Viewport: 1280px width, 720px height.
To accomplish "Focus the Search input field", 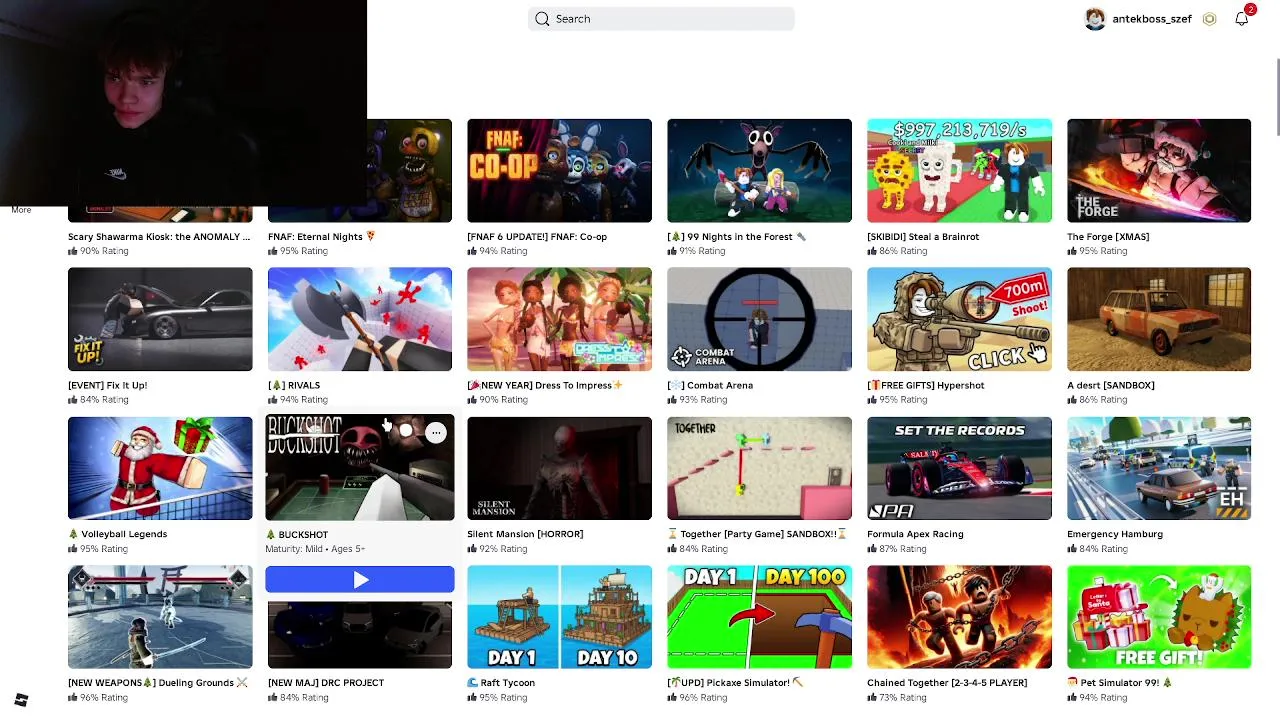I will tap(661, 19).
